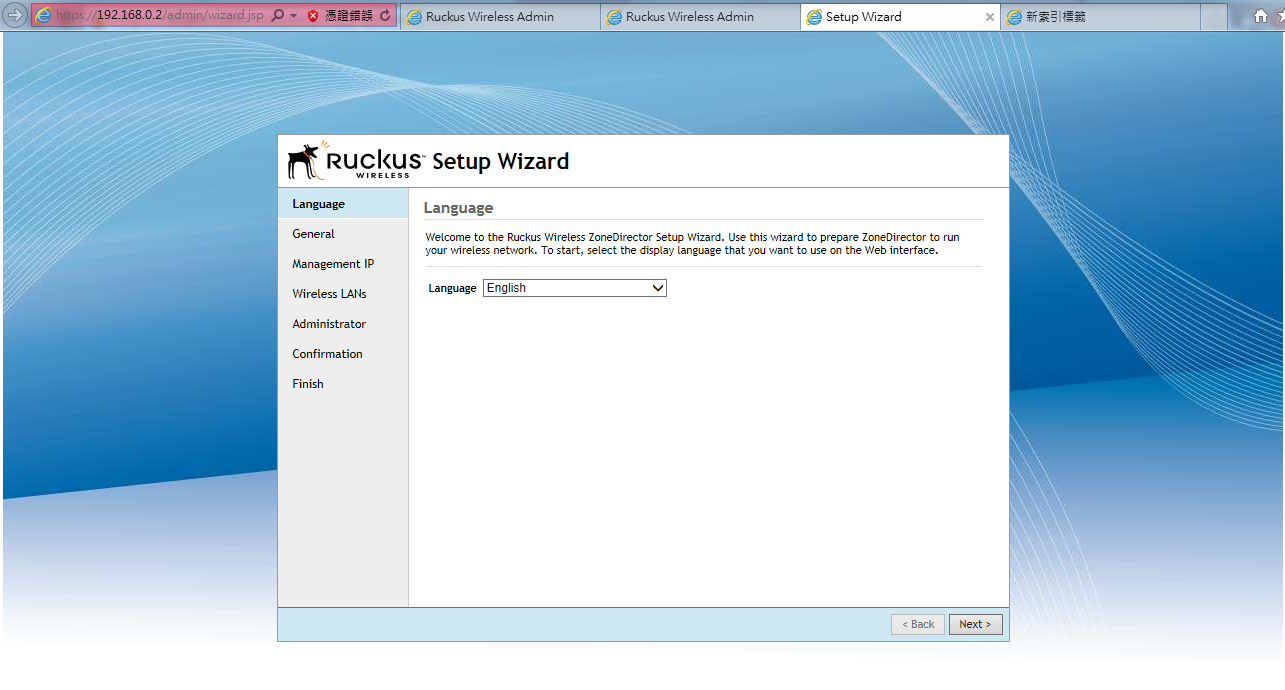1285x690 pixels.
Task: Click the blank new tab button
Action: 1213,17
